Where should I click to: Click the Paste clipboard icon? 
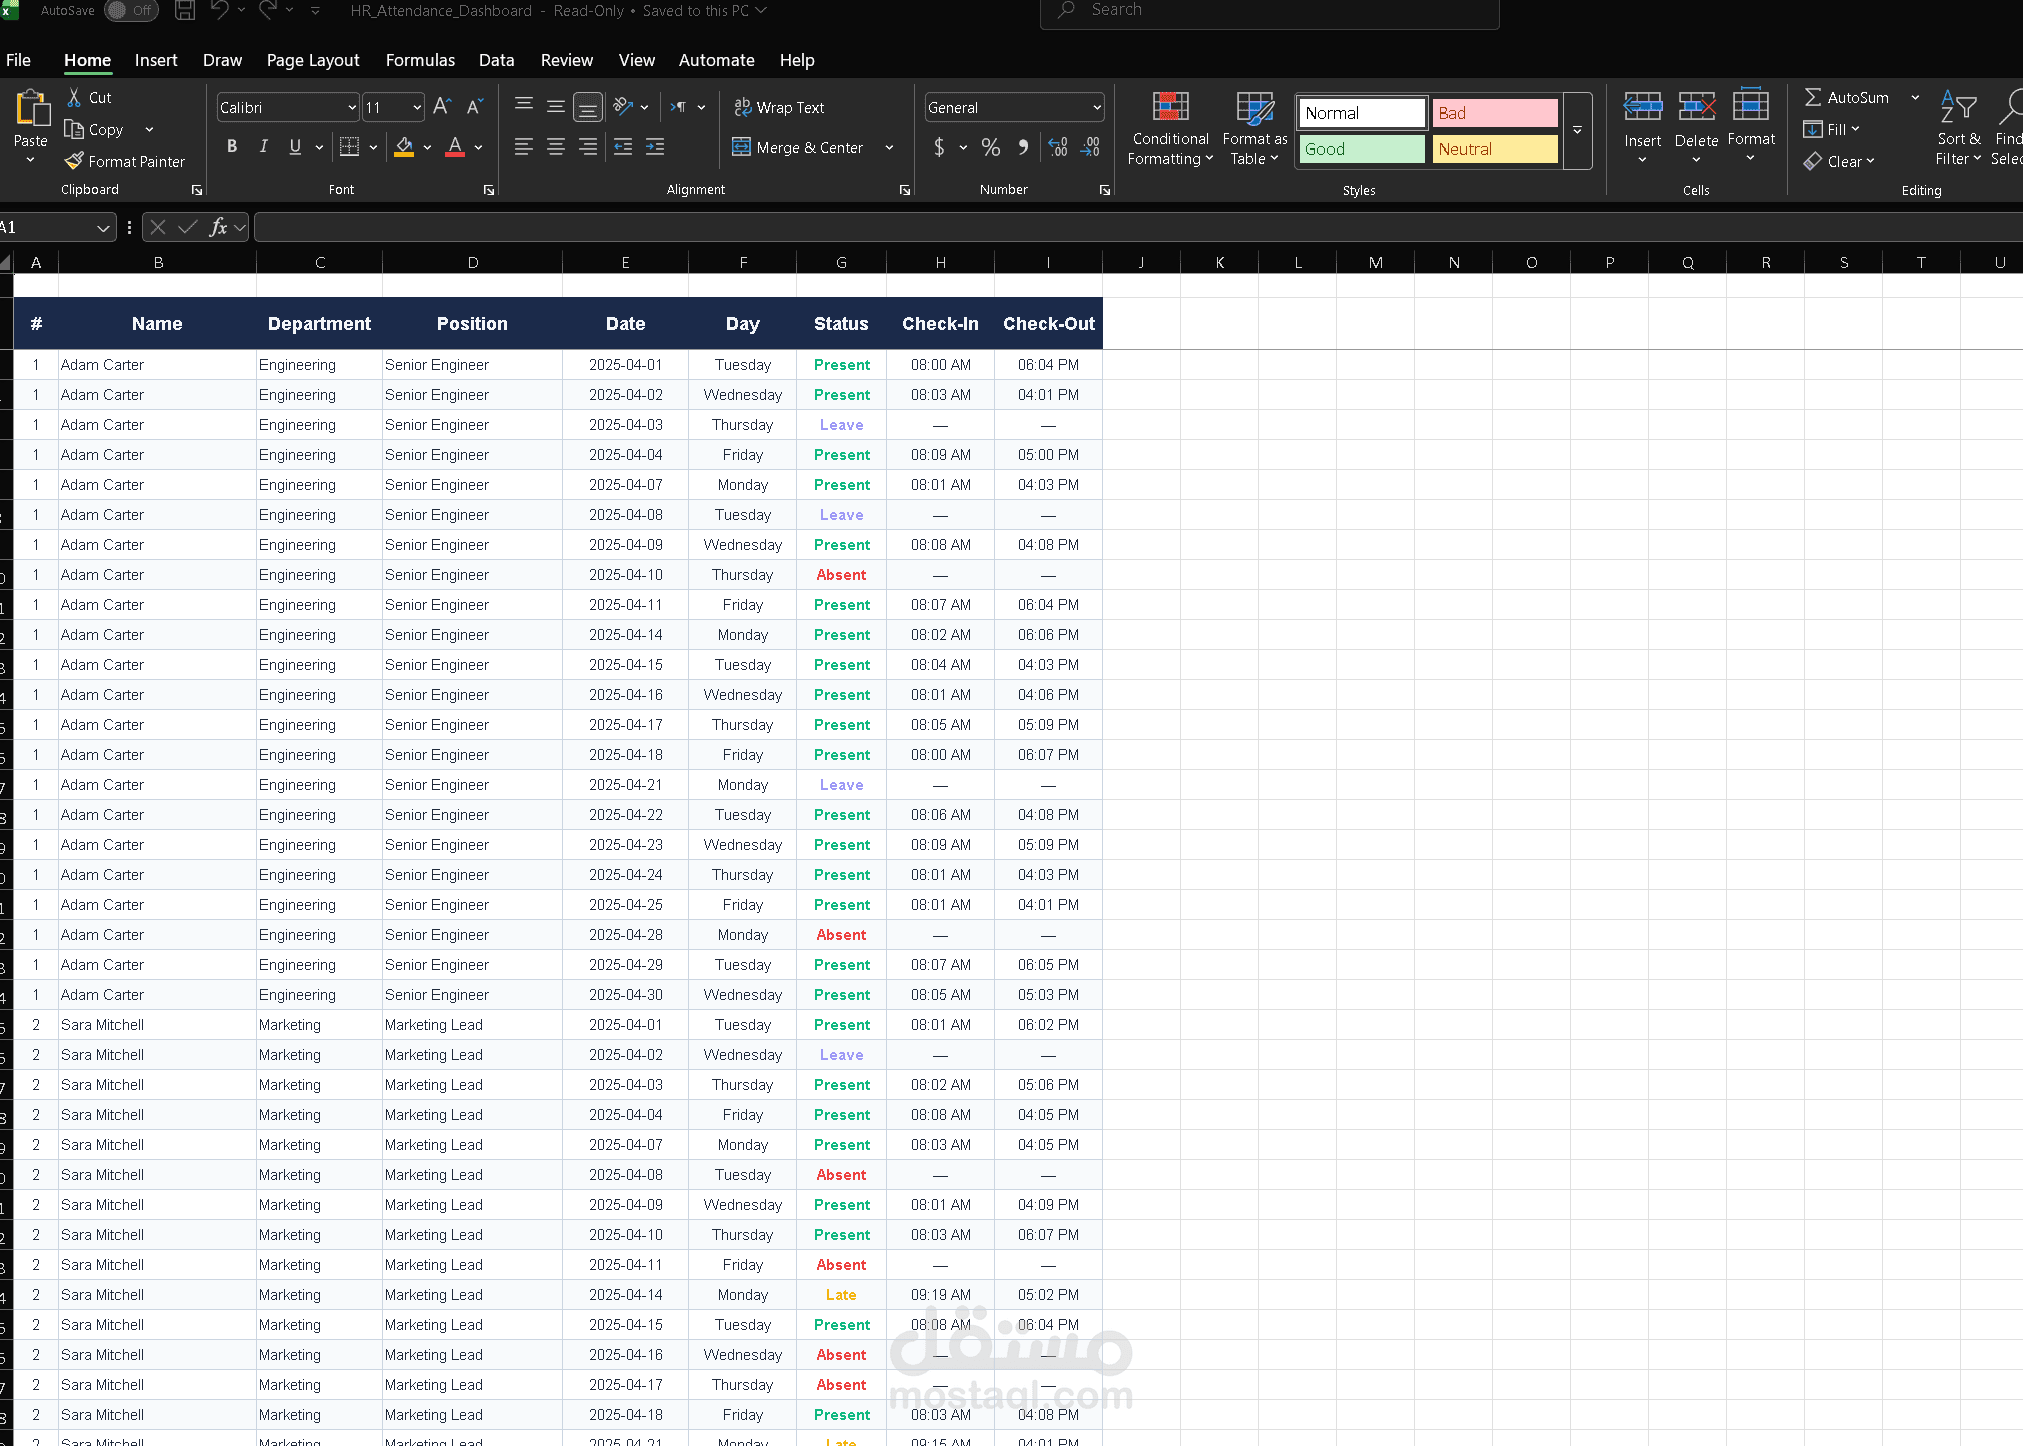click(31, 108)
